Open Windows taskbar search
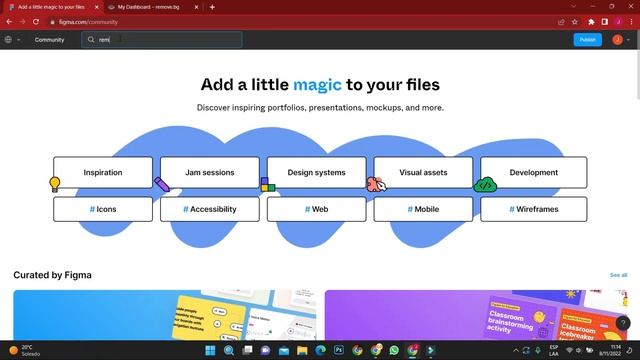Viewport: 640px width, 360px height. click(229, 350)
